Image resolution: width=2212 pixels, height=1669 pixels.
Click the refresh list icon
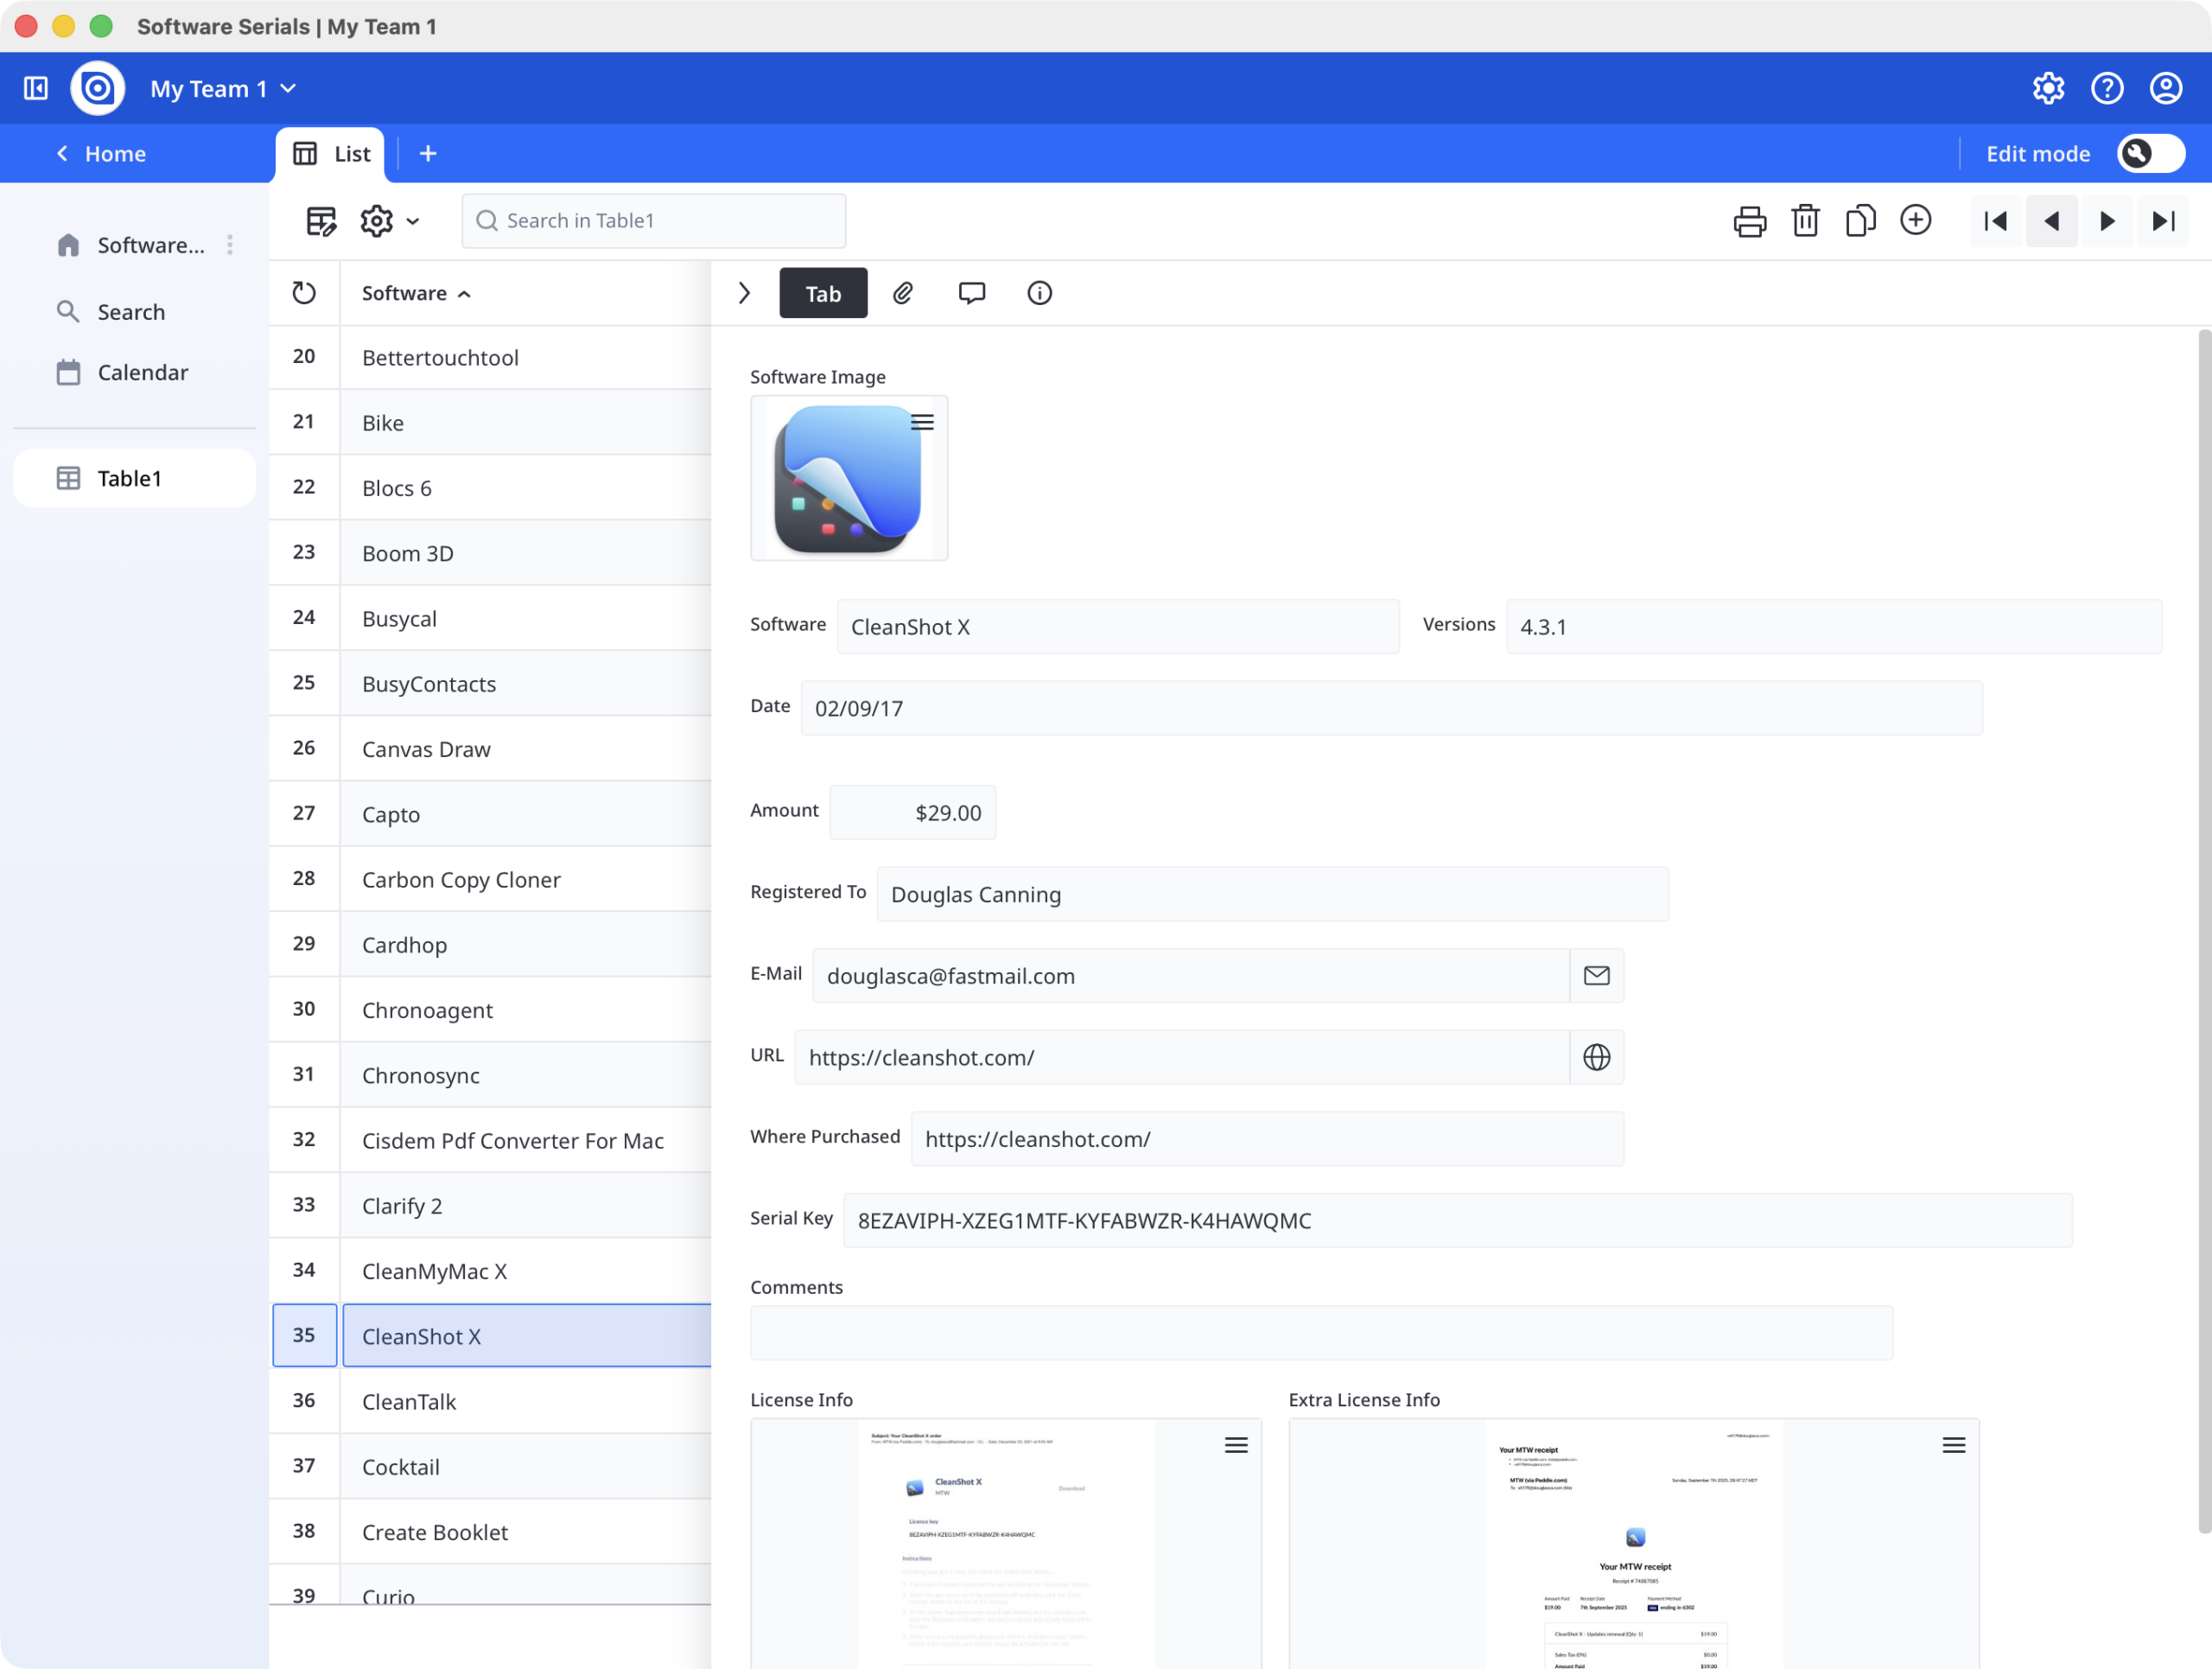tap(304, 293)
